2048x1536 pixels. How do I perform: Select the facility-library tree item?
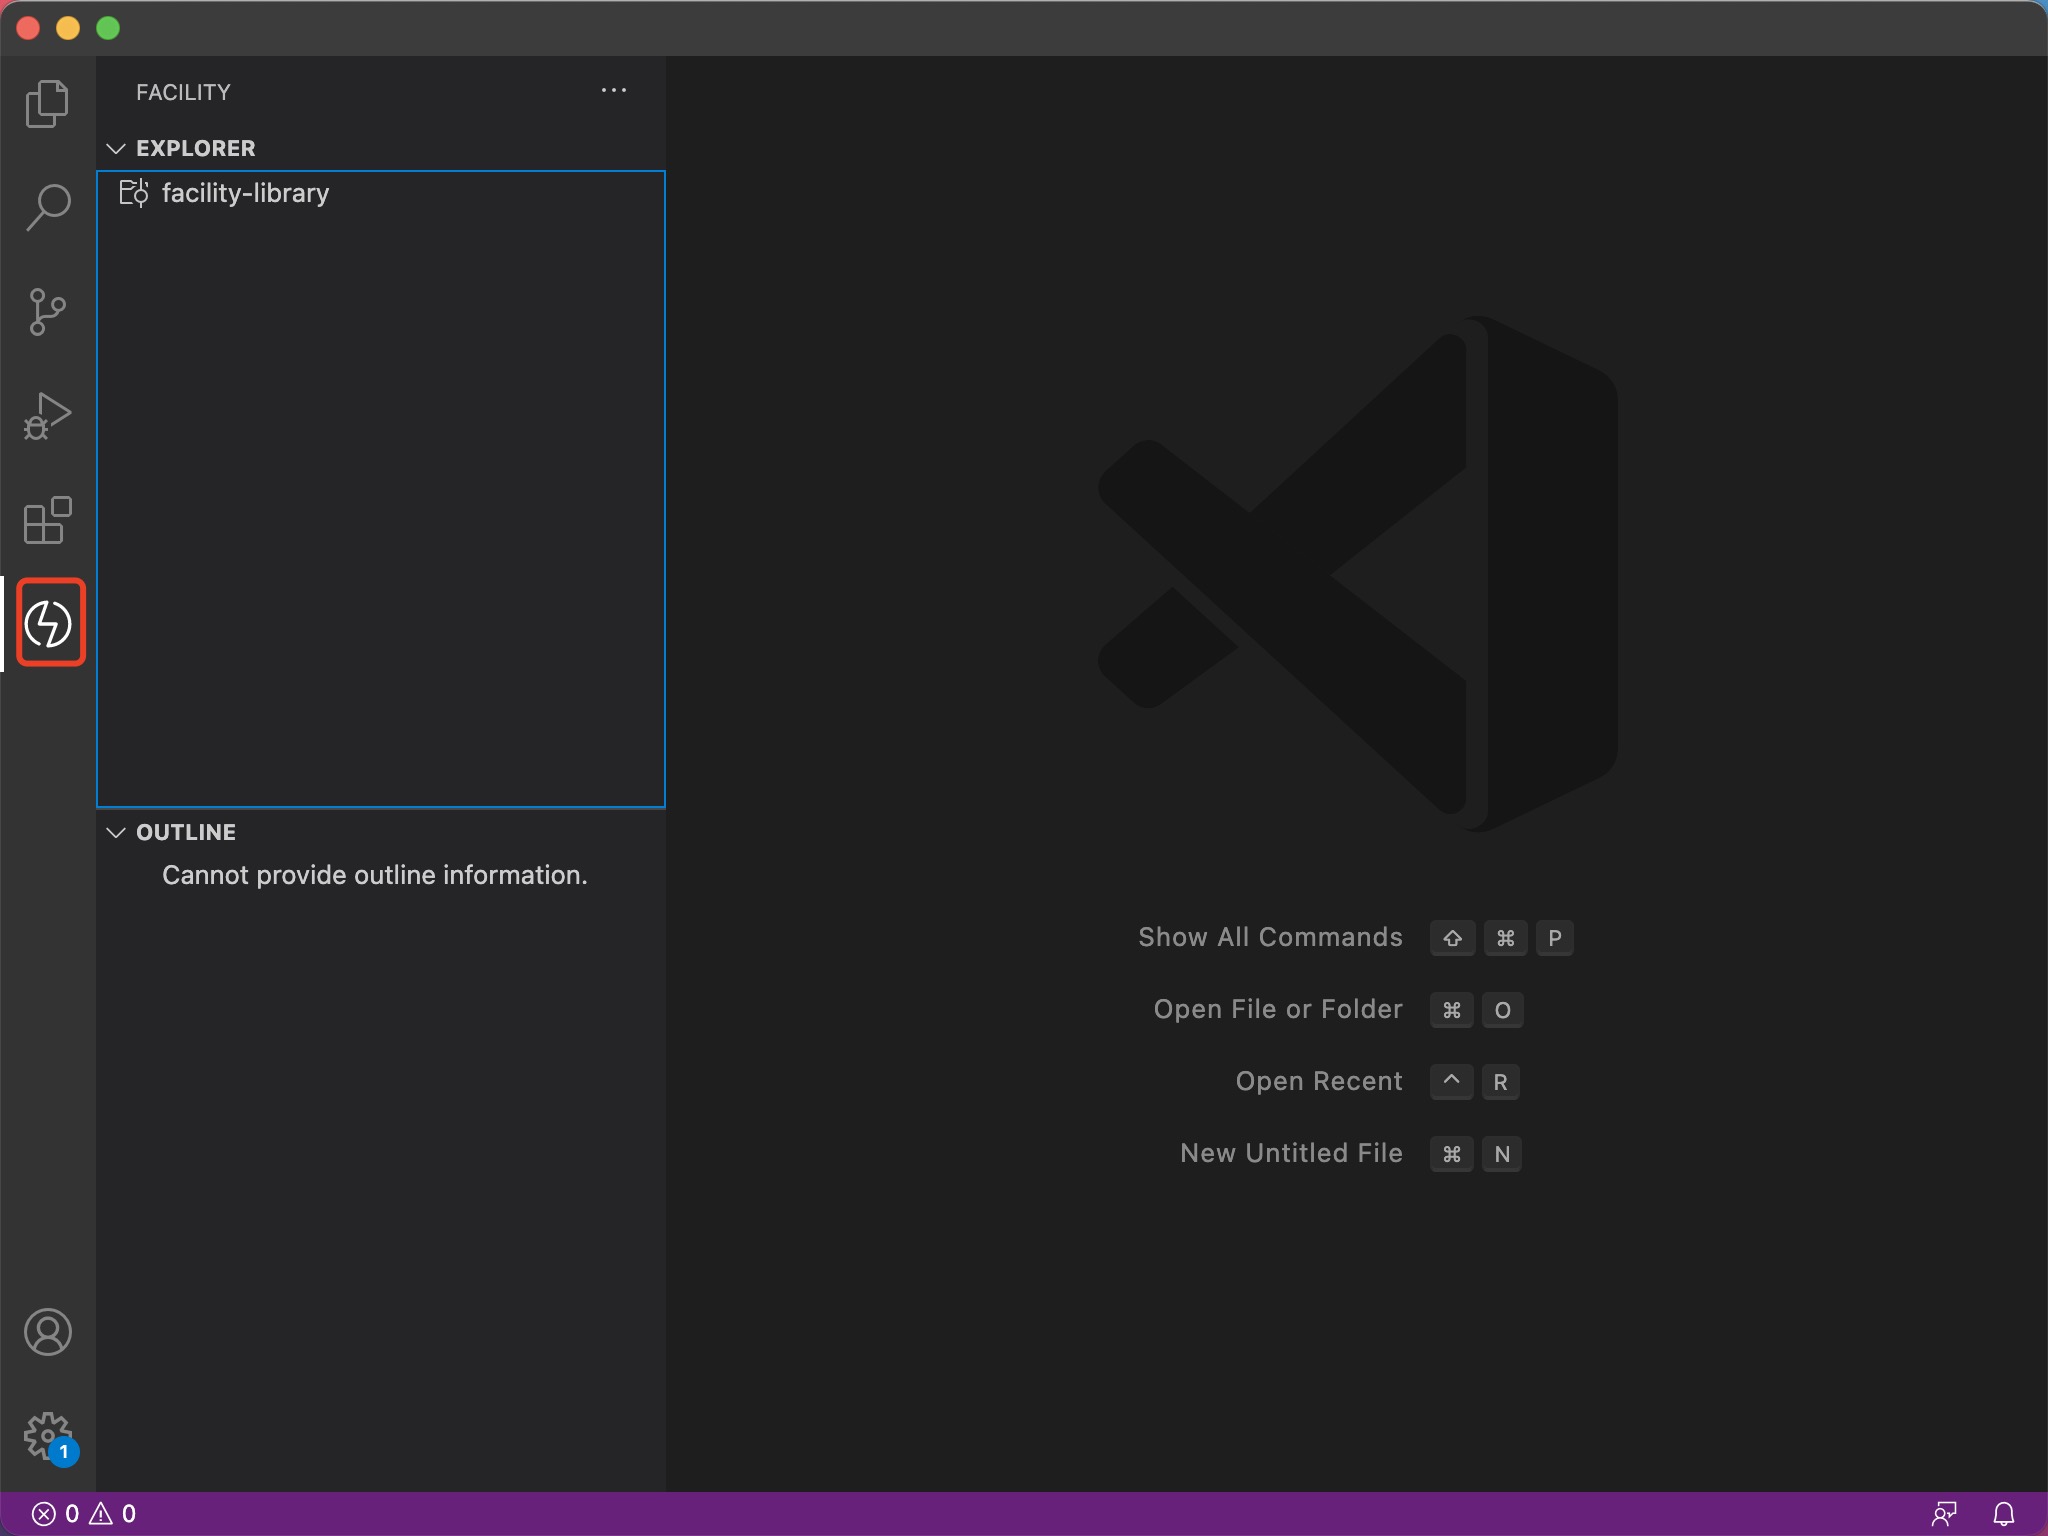245,193
